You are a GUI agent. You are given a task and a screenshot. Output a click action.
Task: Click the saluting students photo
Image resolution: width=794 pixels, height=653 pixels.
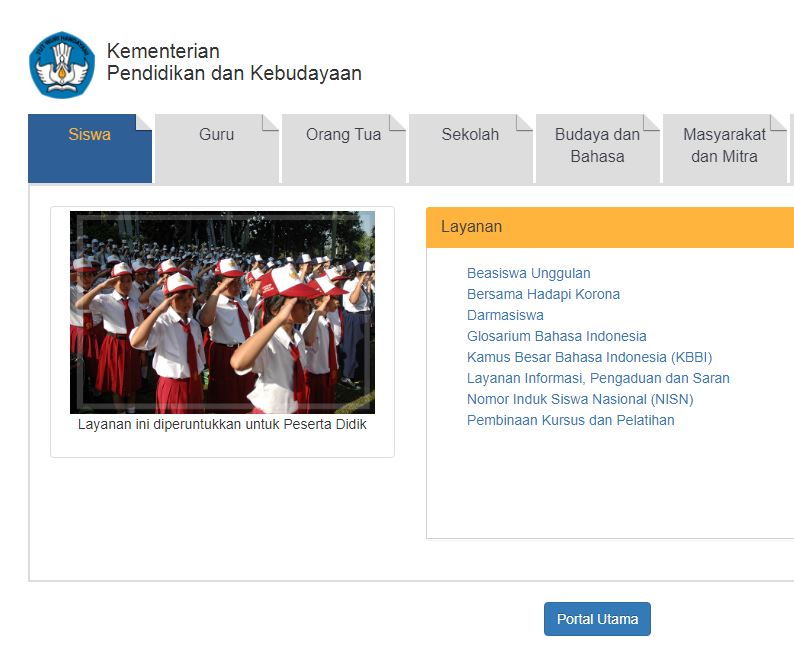(222, 312)
